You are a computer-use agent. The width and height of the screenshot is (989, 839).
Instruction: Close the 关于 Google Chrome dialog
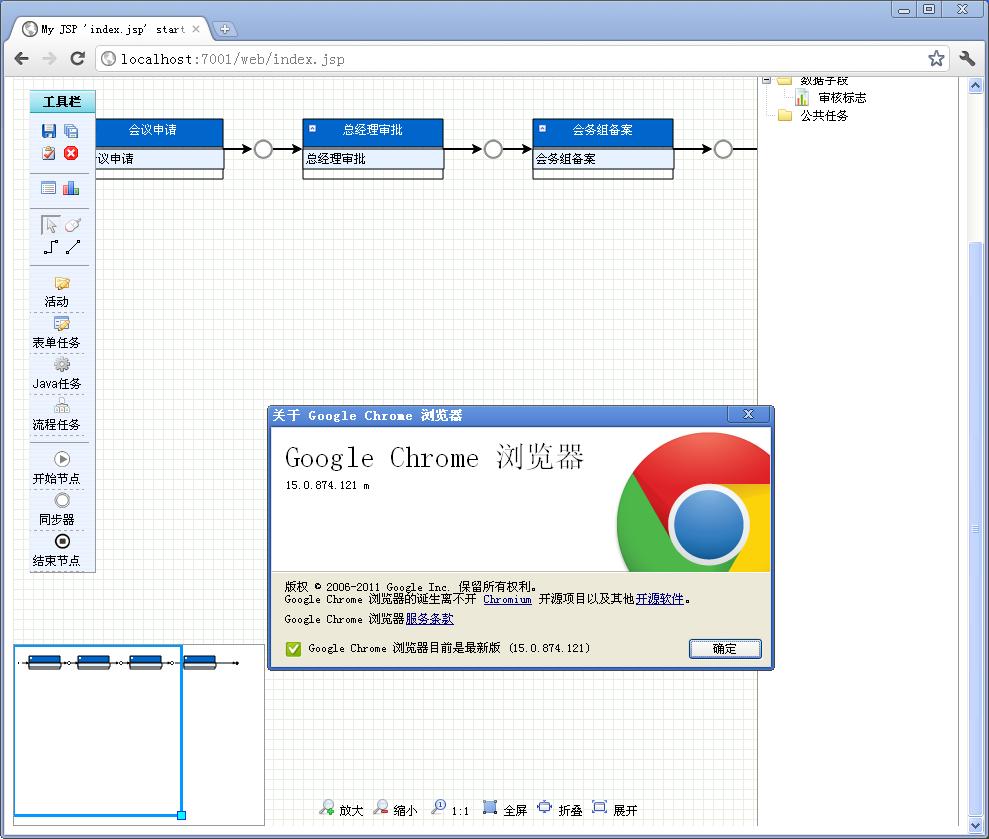749,414
